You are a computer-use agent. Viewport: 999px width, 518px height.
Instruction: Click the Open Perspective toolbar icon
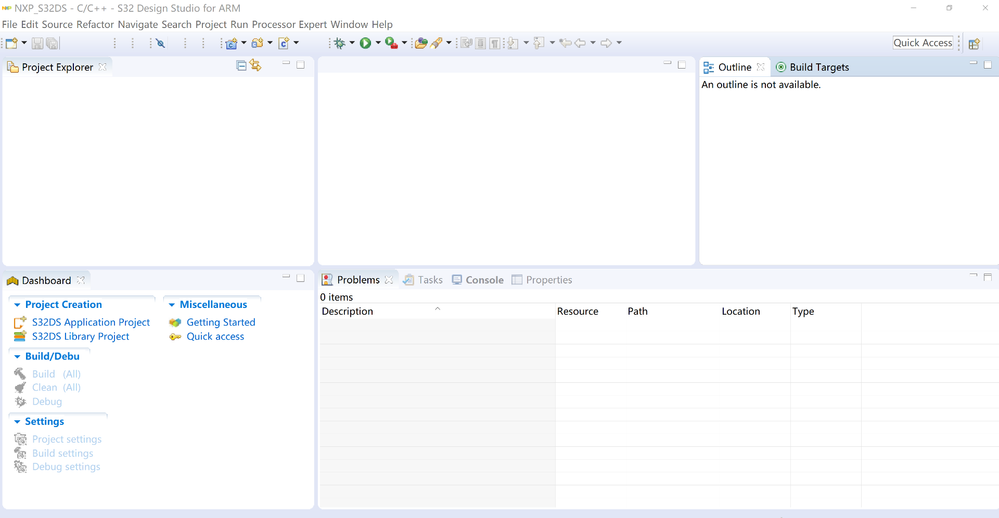[974, 44]
